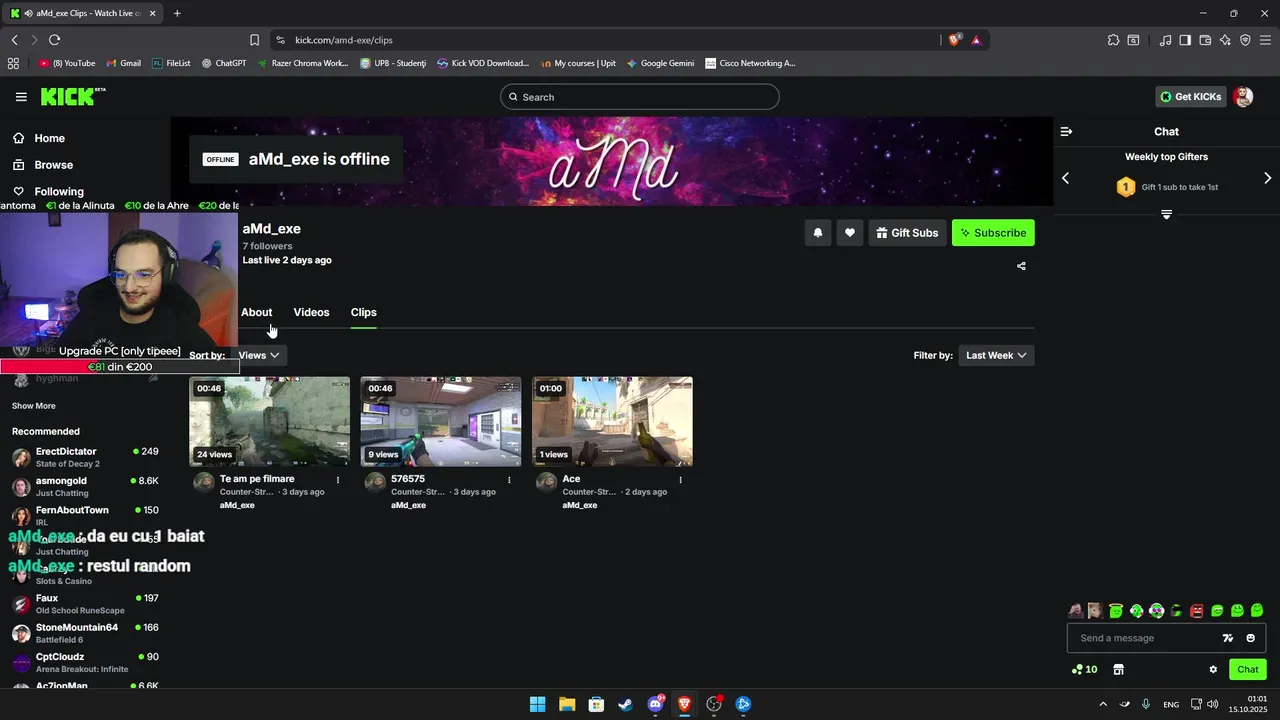Expand the top gifters leaderboard chevron
The width and height of the screenshot is (1280, 720).
pyautogui.click(x=1166, y=214)
